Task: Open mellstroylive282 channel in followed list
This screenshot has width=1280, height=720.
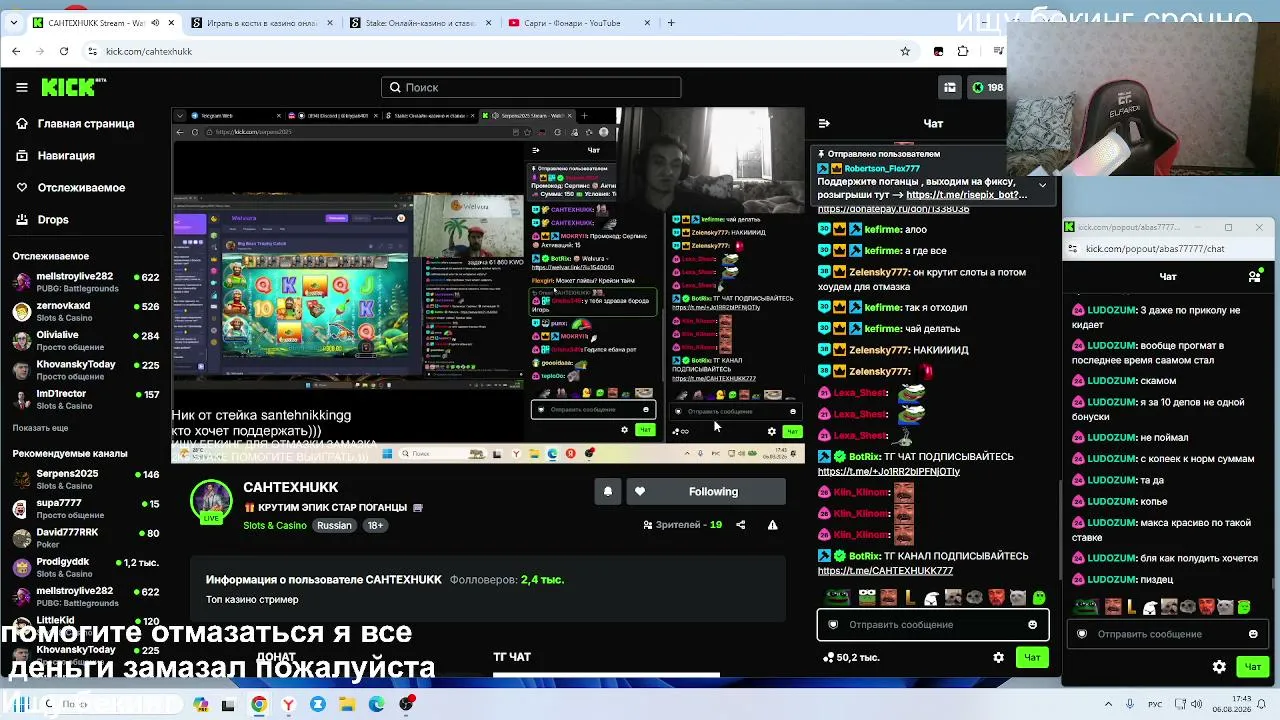Action: click(x=85, y=282)
